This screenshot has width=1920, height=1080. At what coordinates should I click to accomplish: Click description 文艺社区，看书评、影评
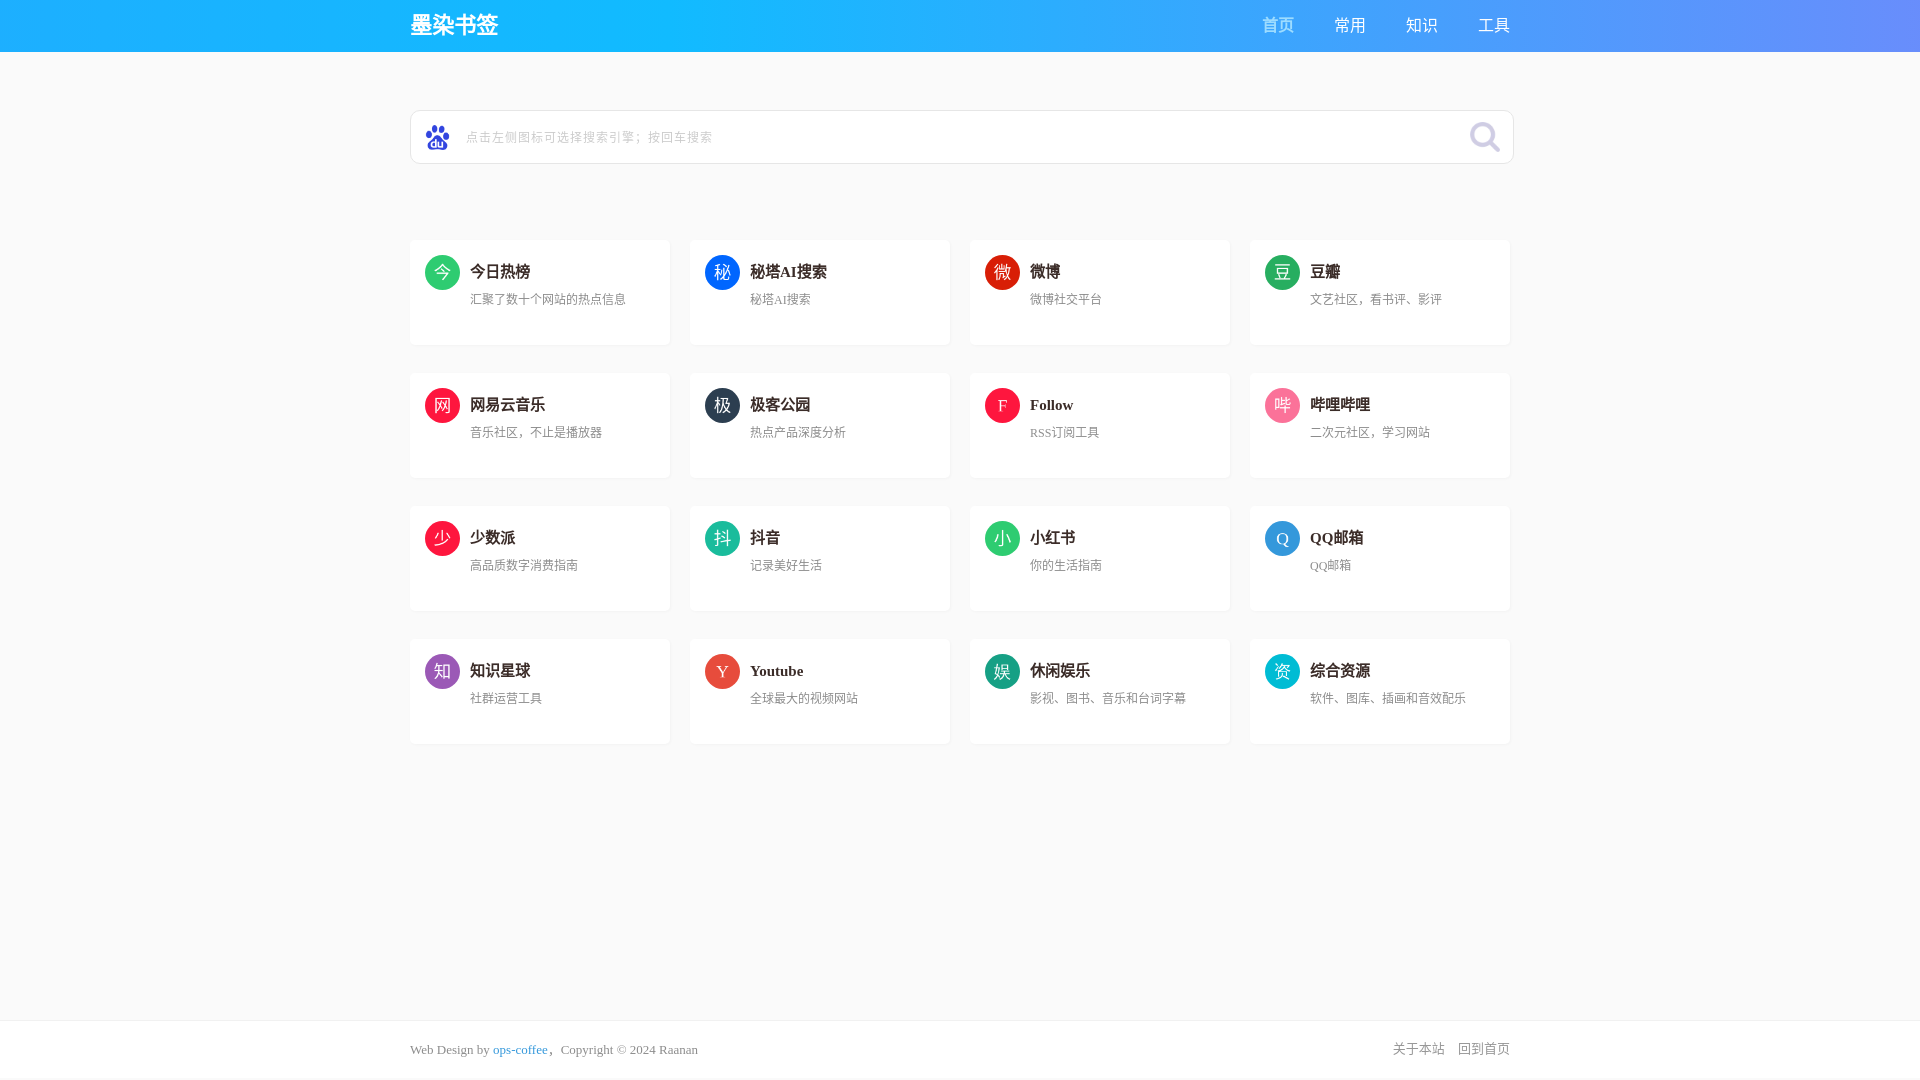coord(1376,299)
